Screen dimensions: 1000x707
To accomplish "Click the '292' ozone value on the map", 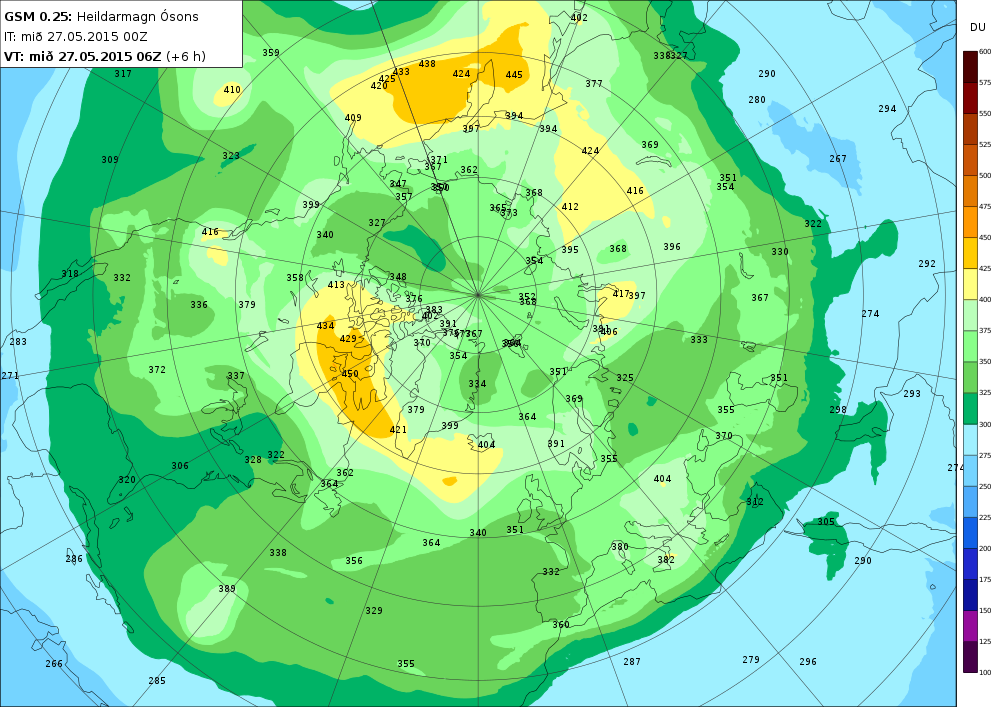I will click(927, 264).
